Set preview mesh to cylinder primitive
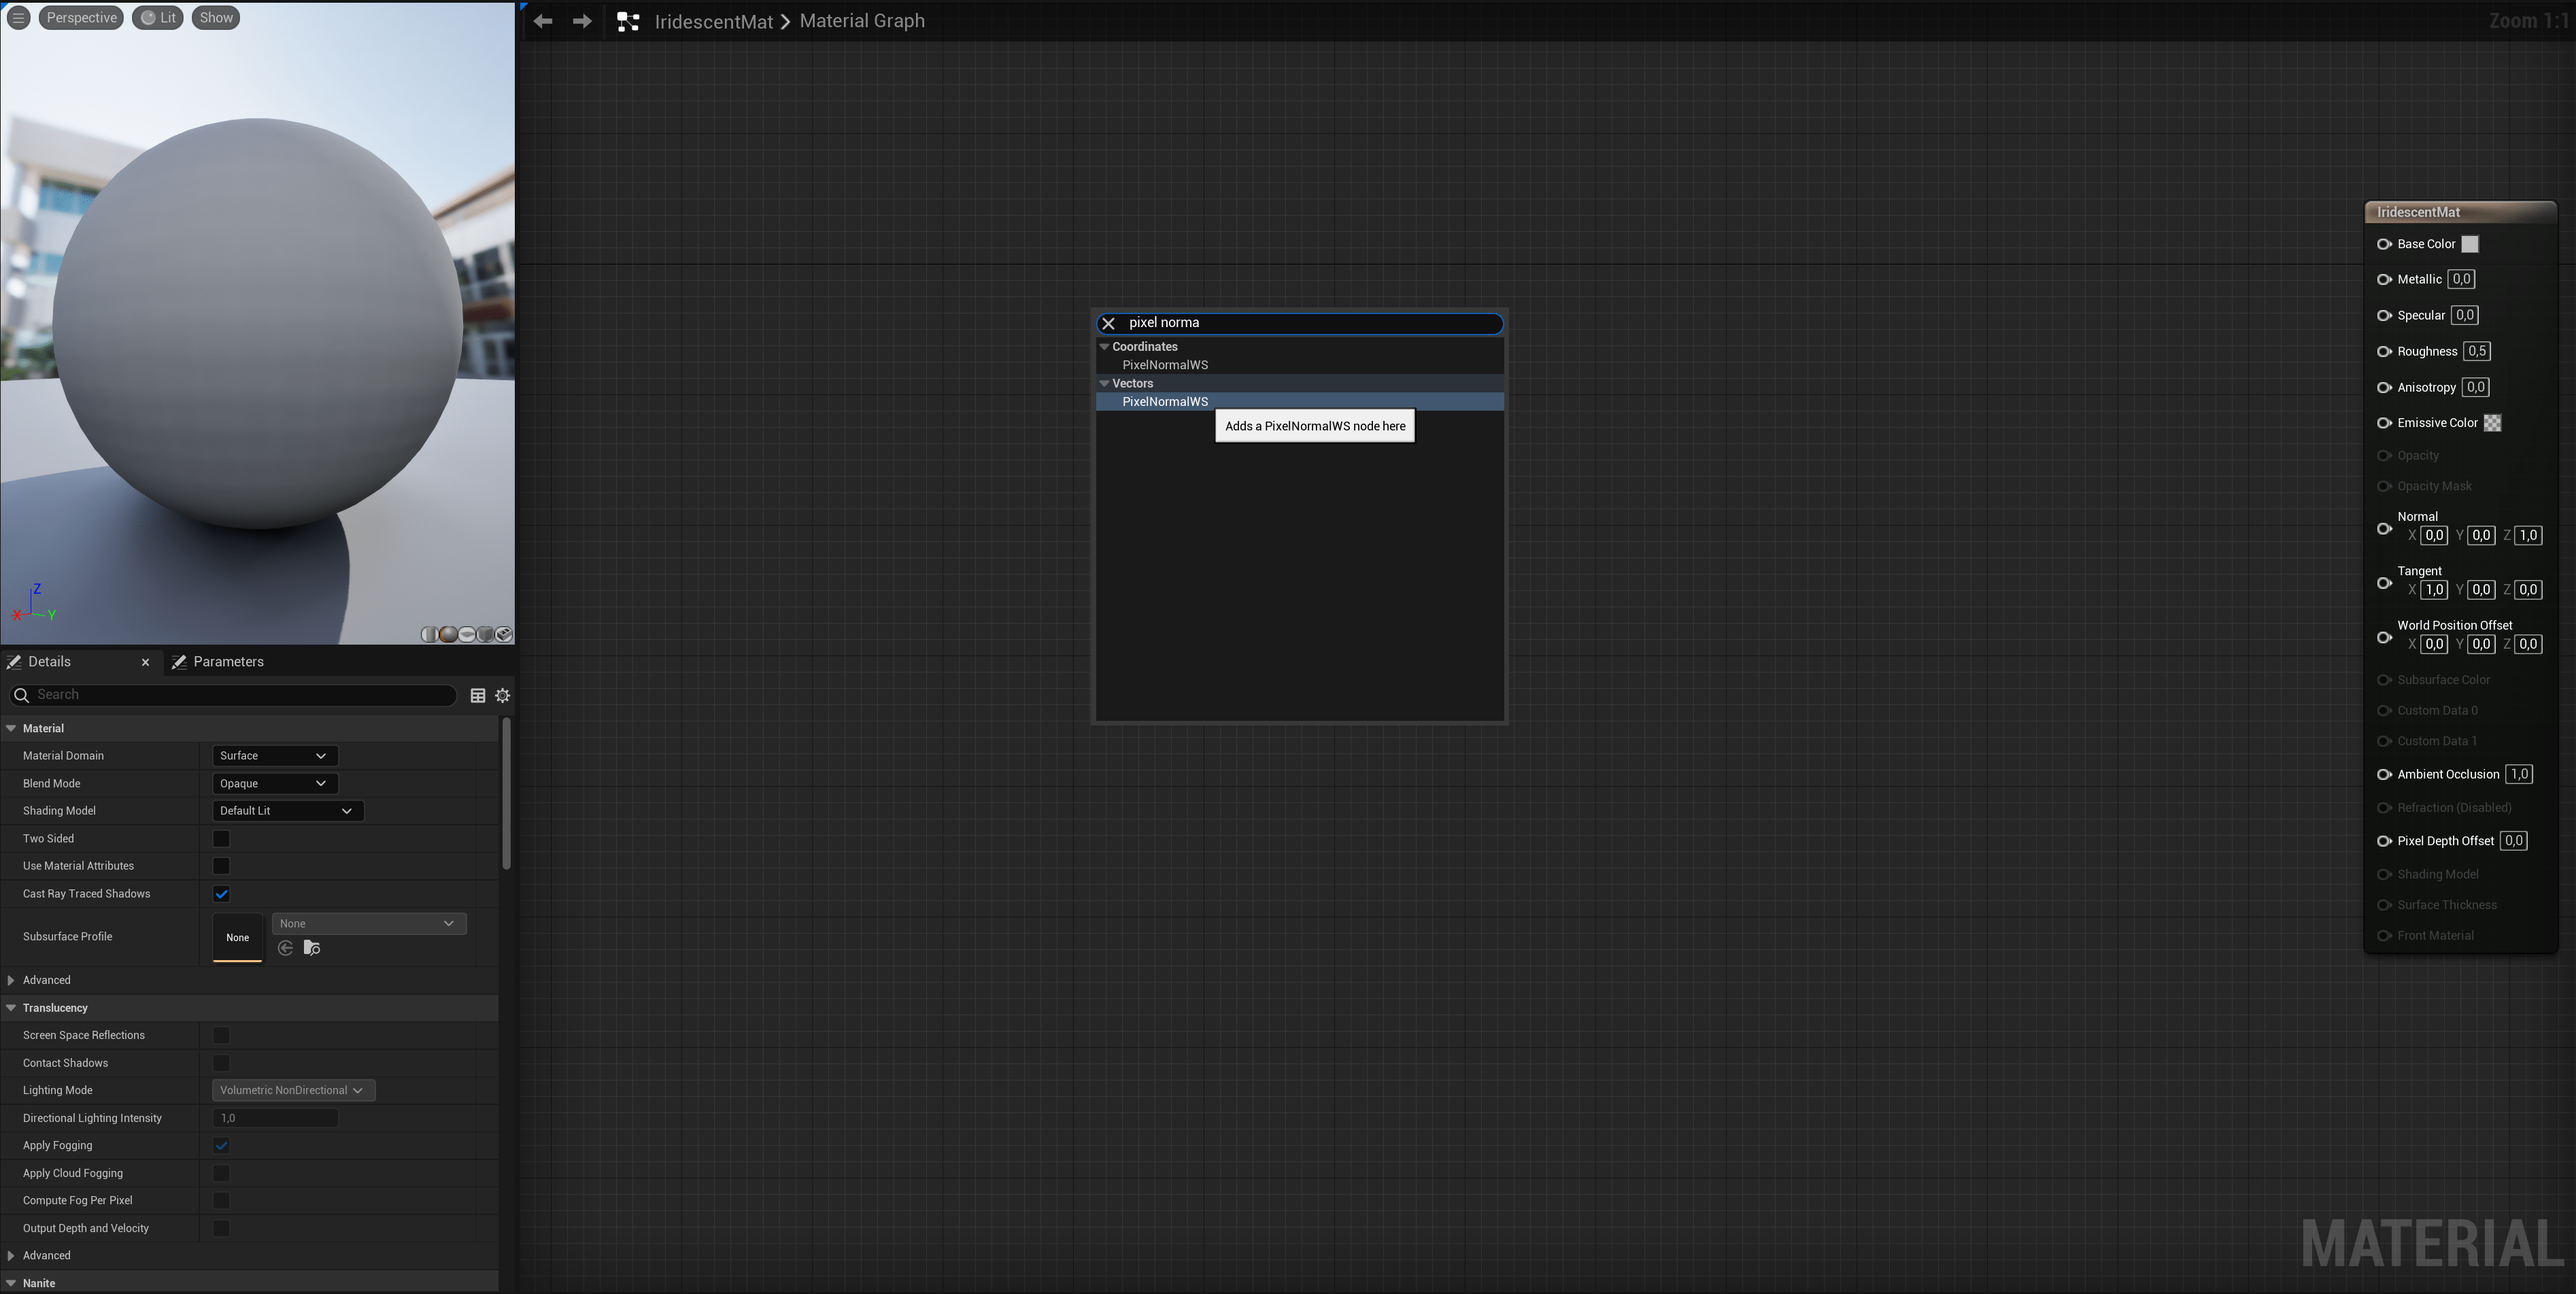 point(430,635)
